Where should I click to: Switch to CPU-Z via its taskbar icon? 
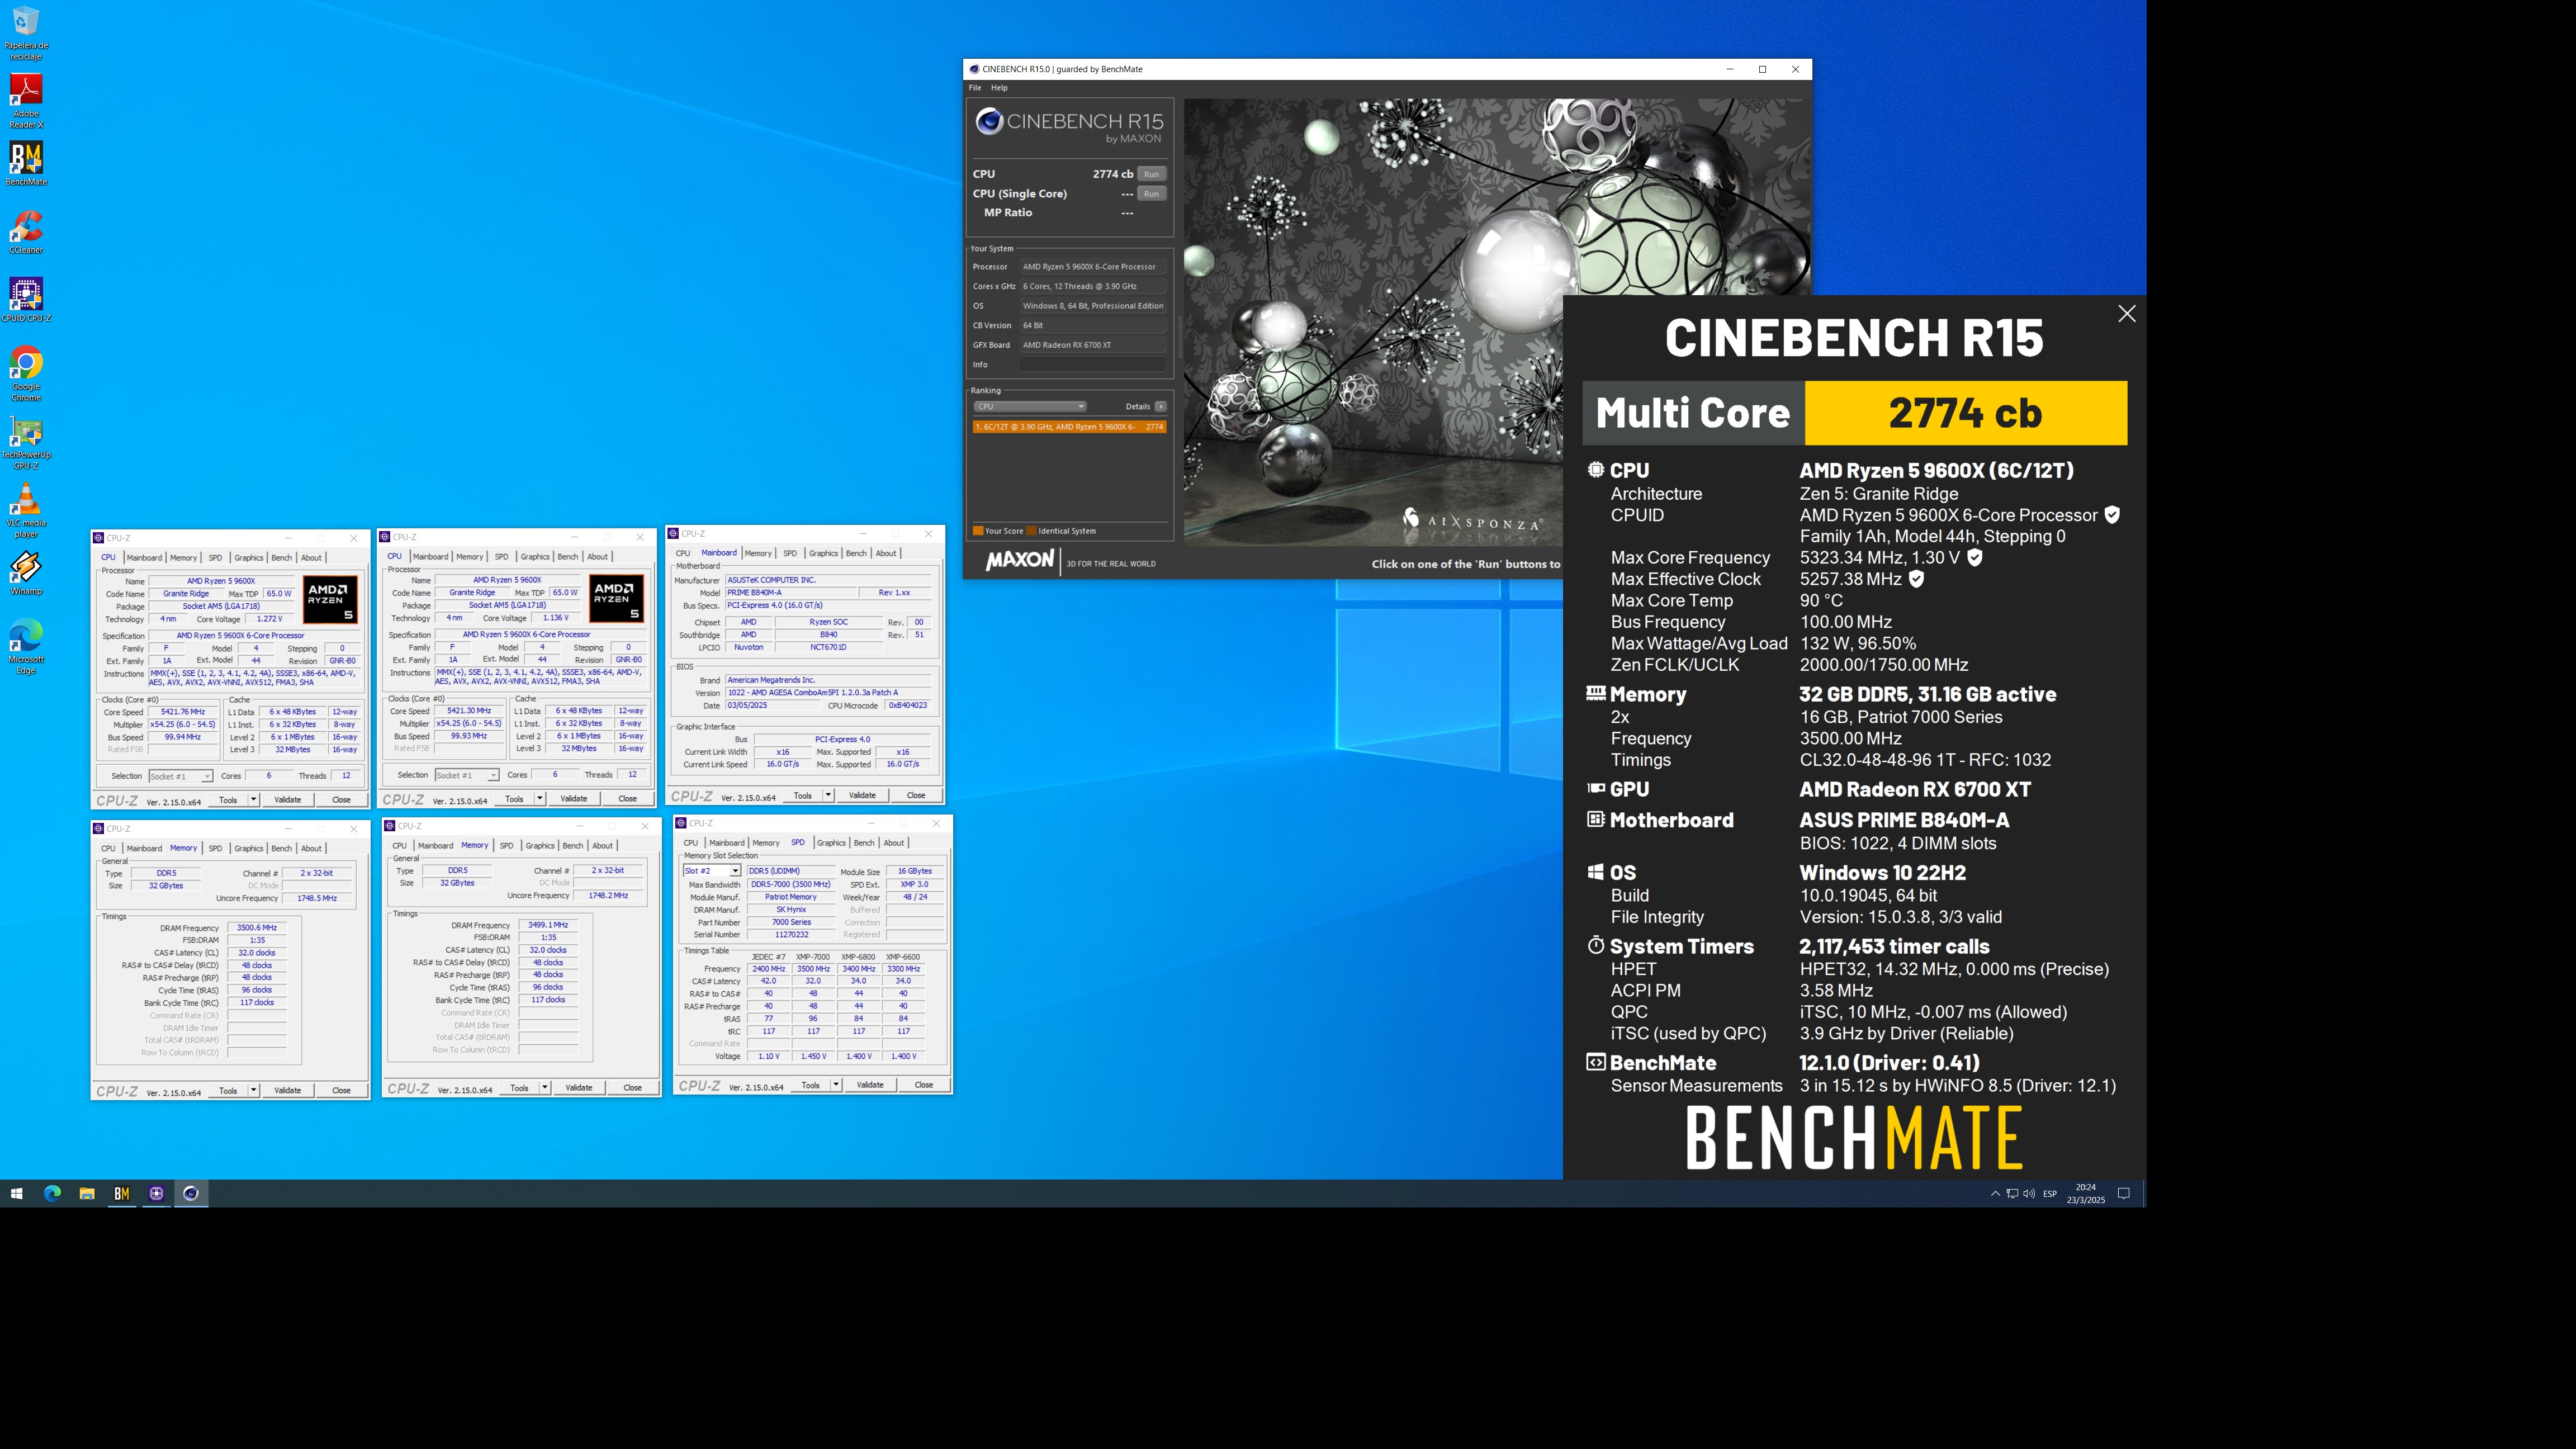tap(156, 1193)
